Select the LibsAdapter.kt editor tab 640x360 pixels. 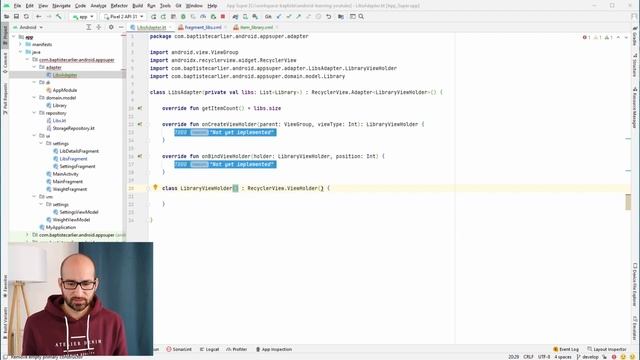[x=151, y=27]
